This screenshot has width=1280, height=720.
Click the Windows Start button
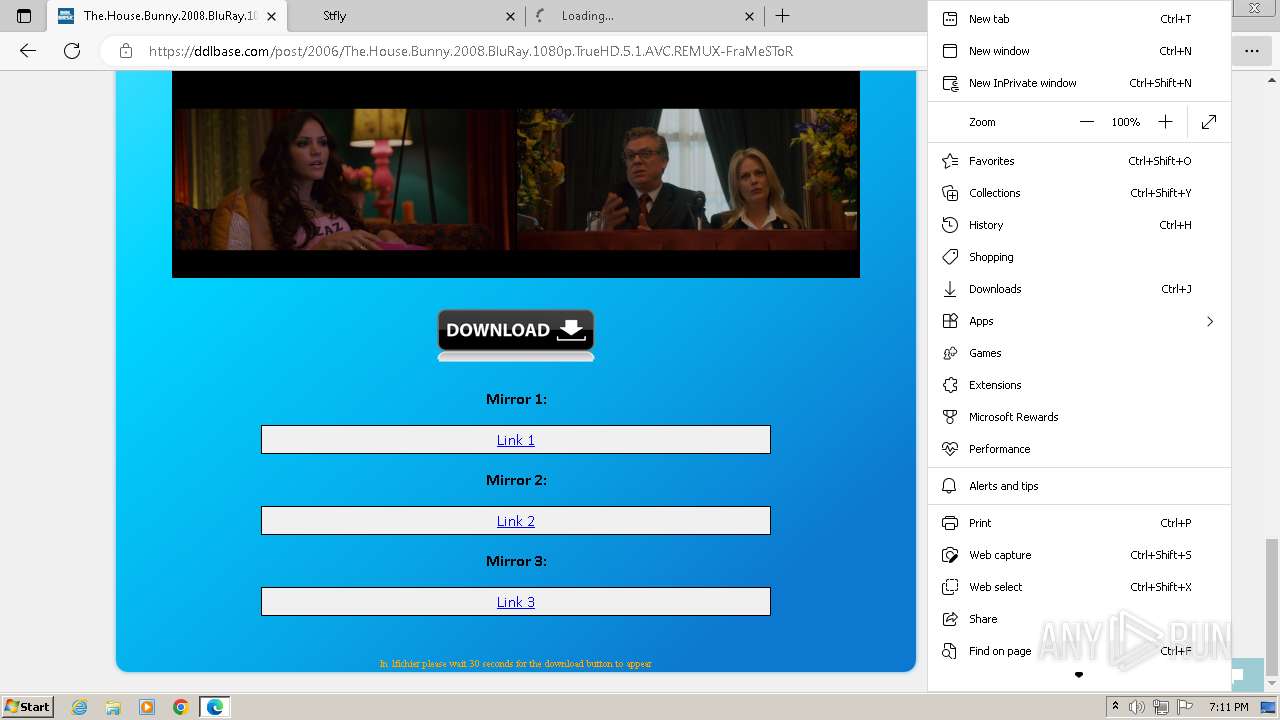pyautogui.click(x=27, y=707)
